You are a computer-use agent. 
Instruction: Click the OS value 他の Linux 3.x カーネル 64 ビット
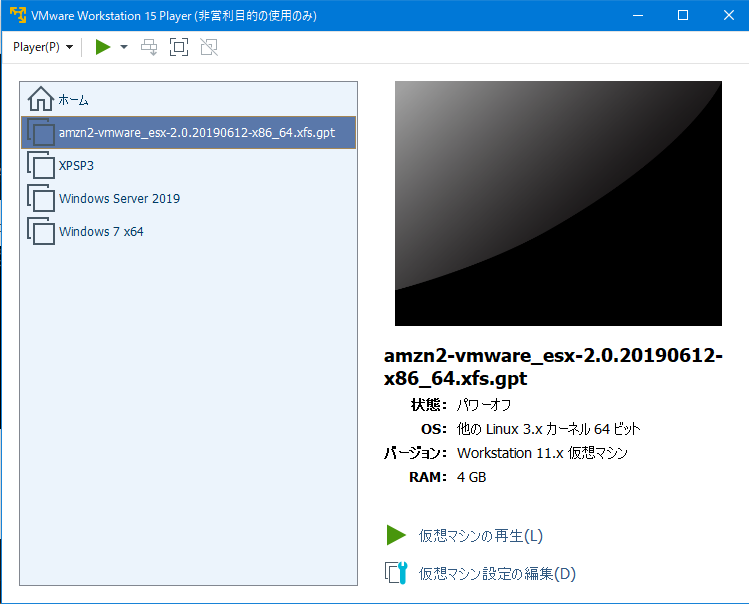coord(548,429)
